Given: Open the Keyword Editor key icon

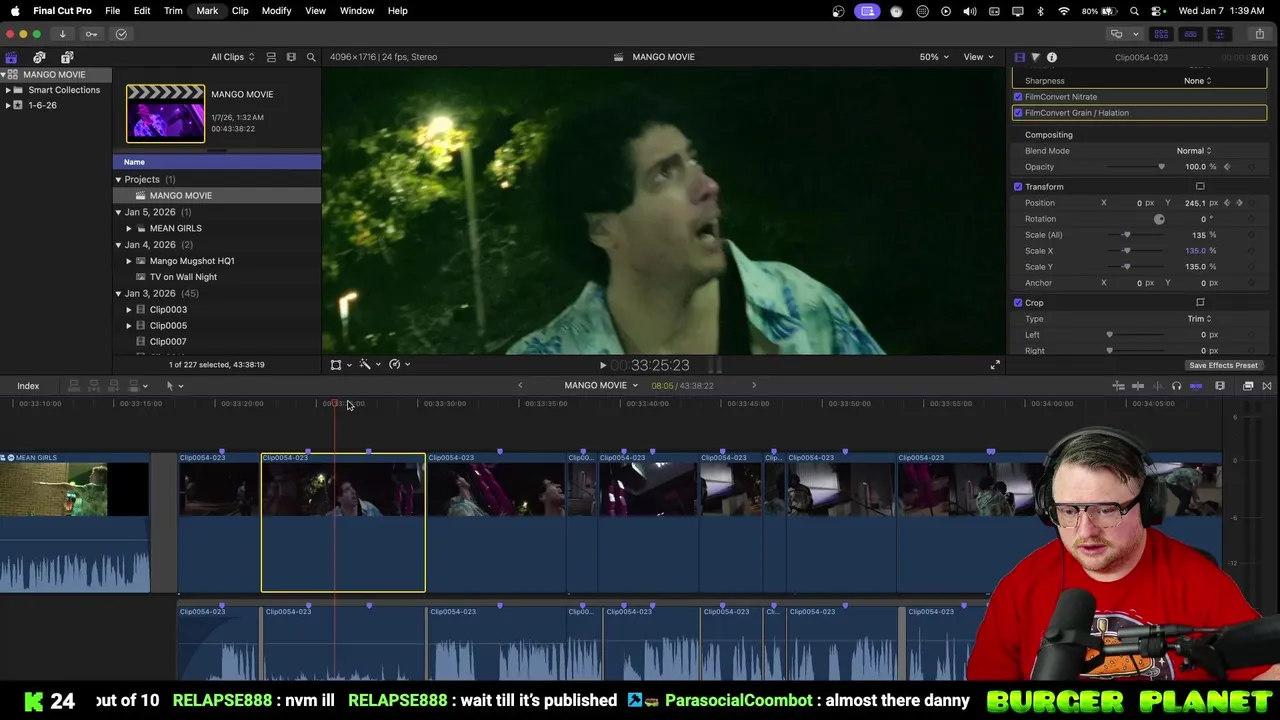Looking at the screenshot, I should click(x=91, y=34).
